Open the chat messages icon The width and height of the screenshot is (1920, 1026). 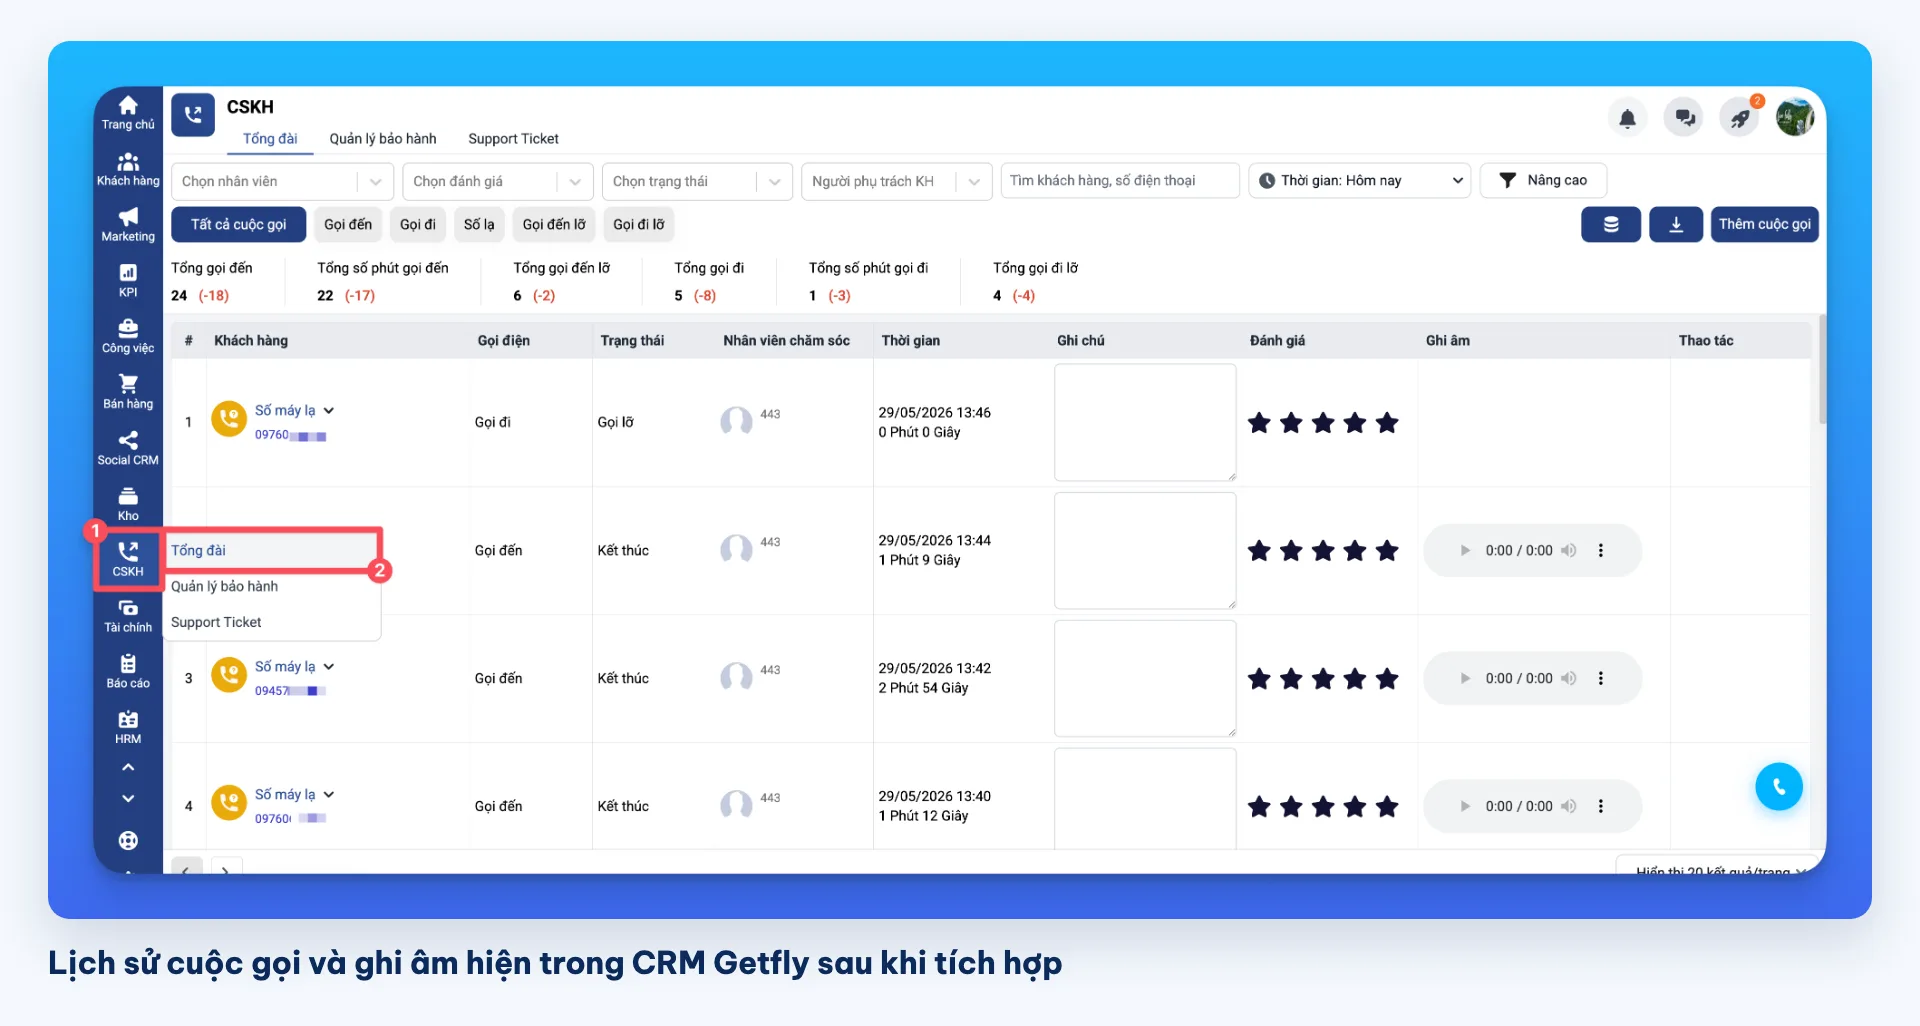pos(1684,118)
